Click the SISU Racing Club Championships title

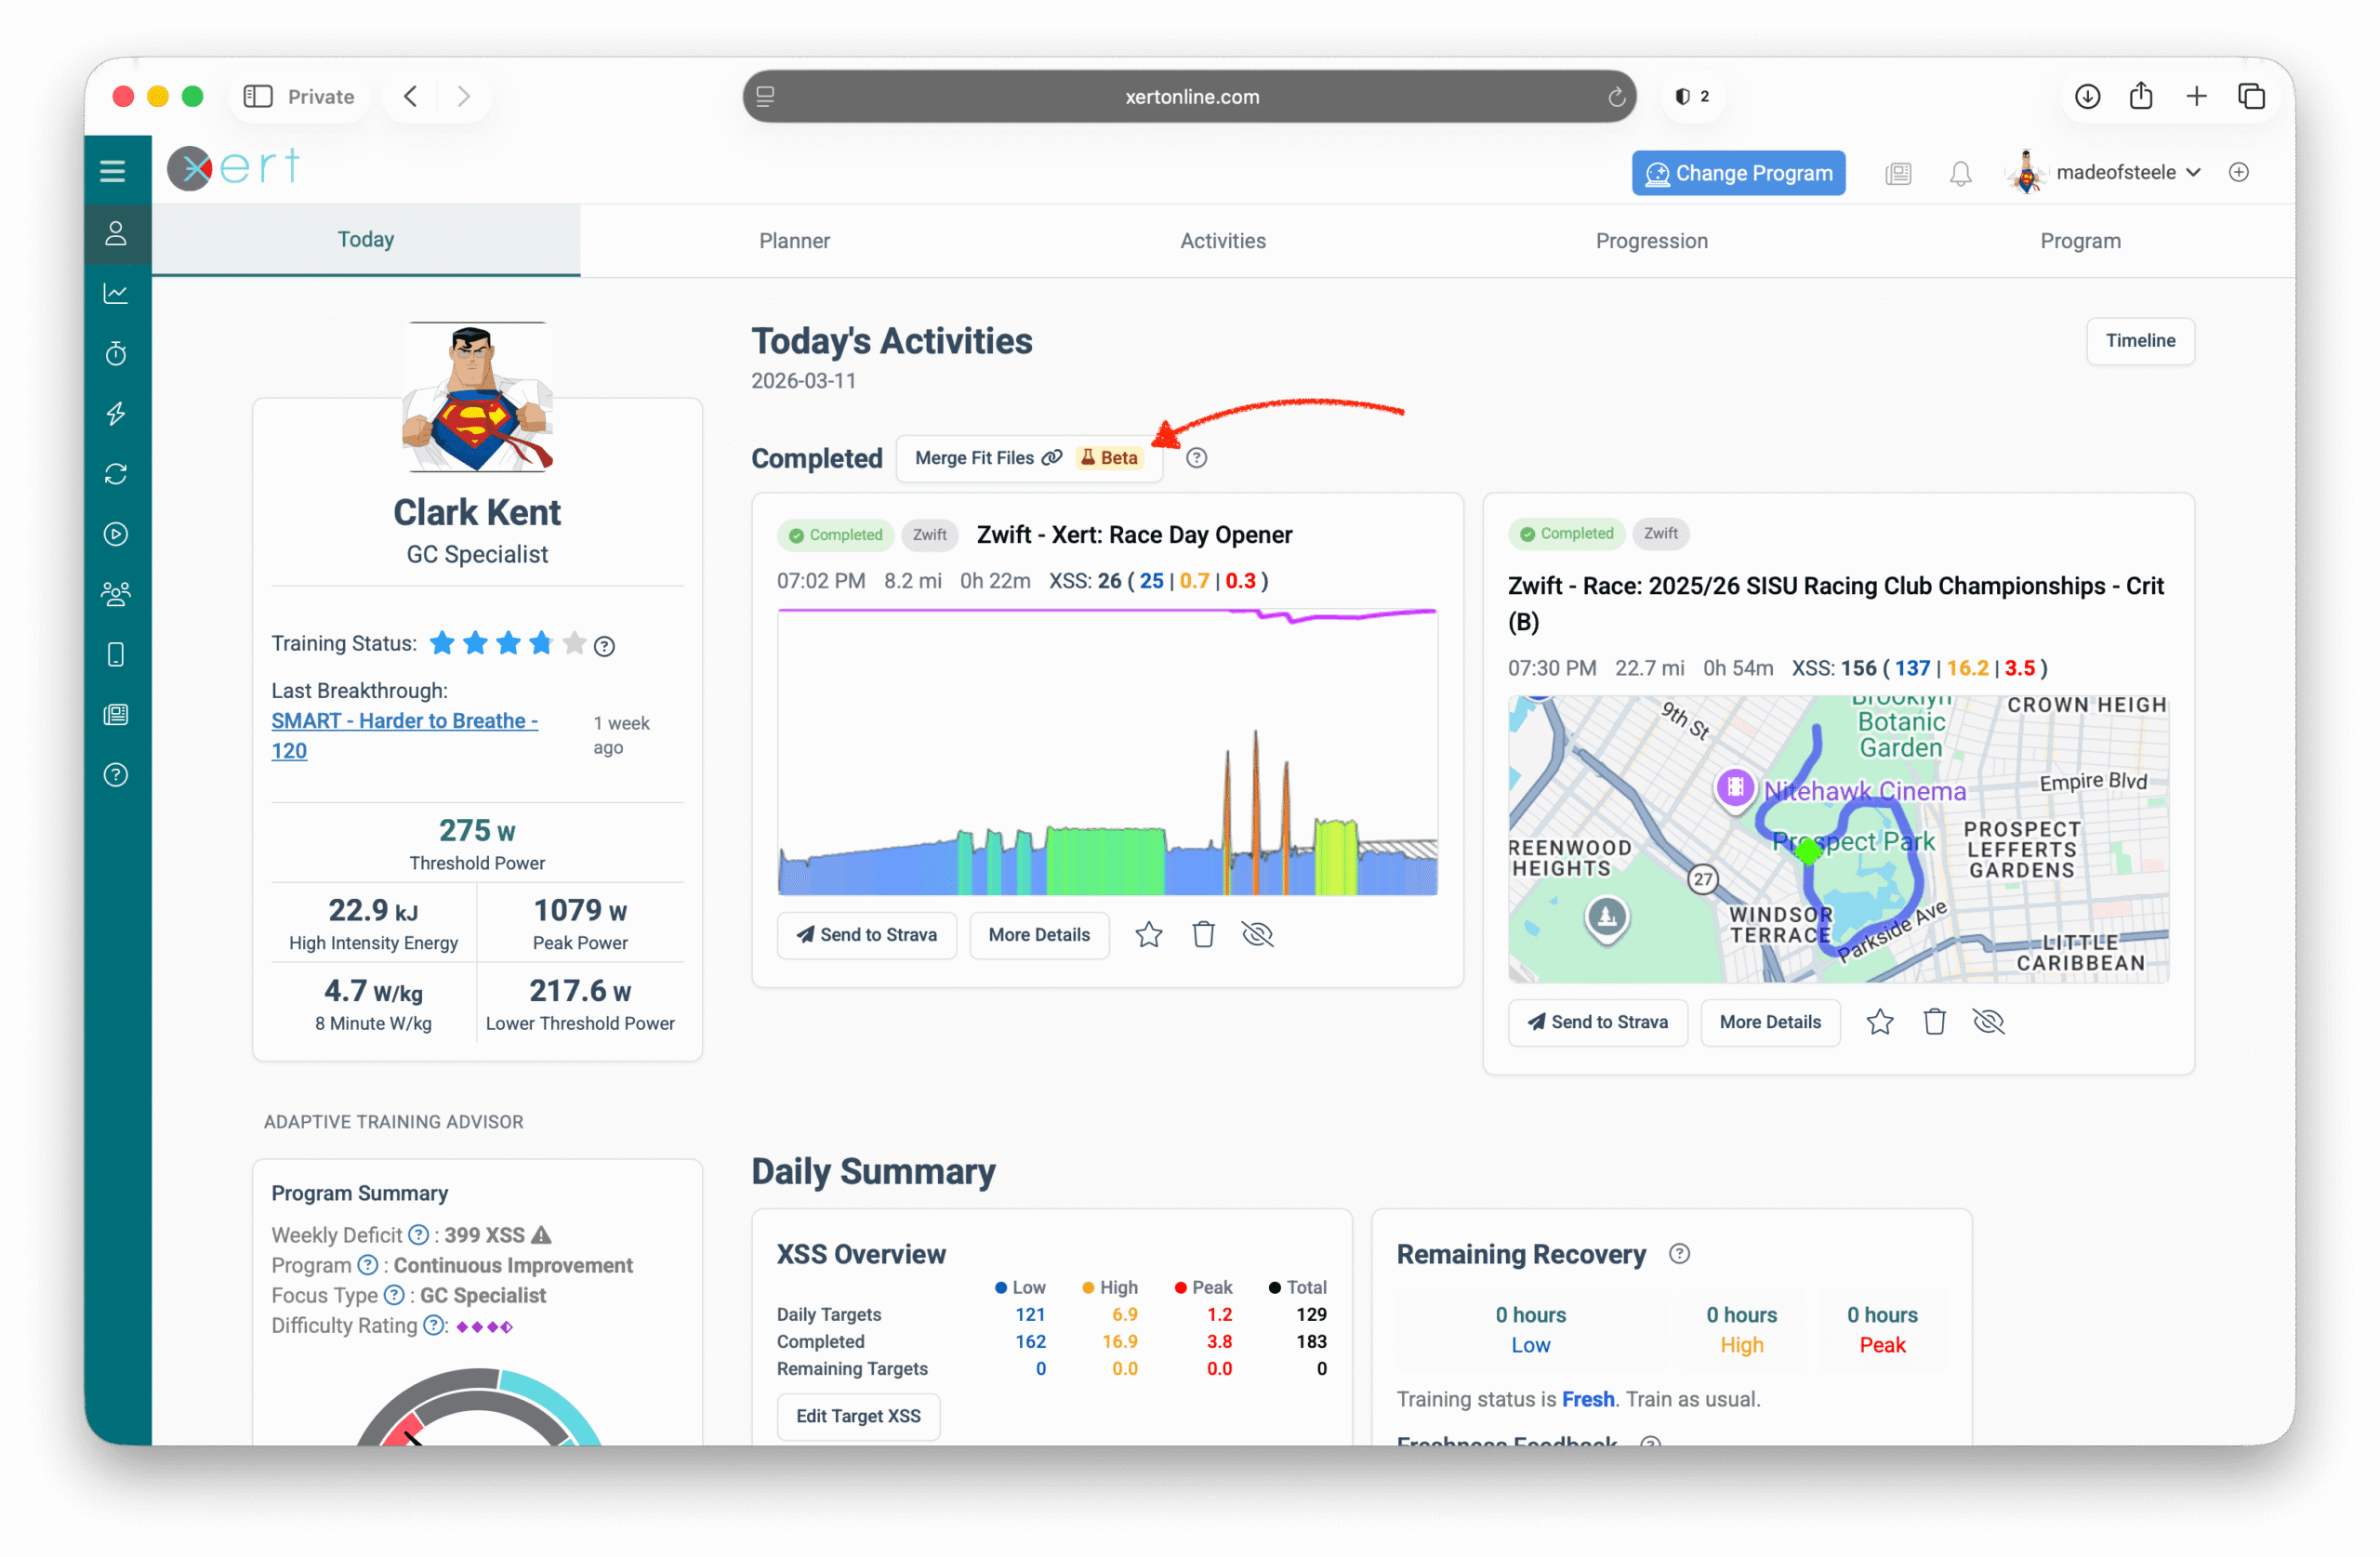(x=1836, y=604)
